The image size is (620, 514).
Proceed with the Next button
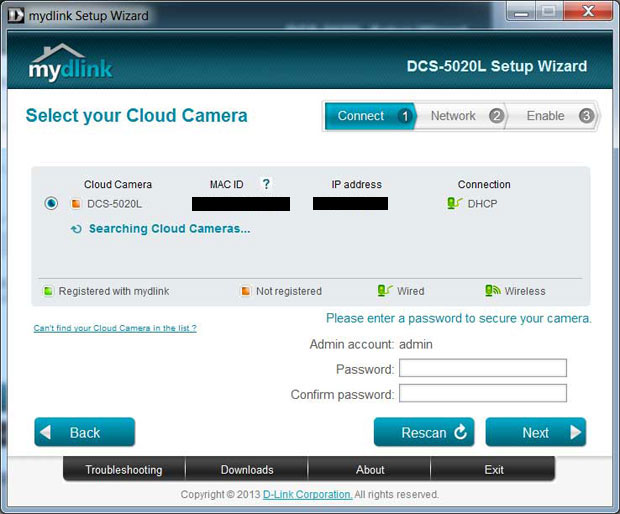tap(536, 432)
